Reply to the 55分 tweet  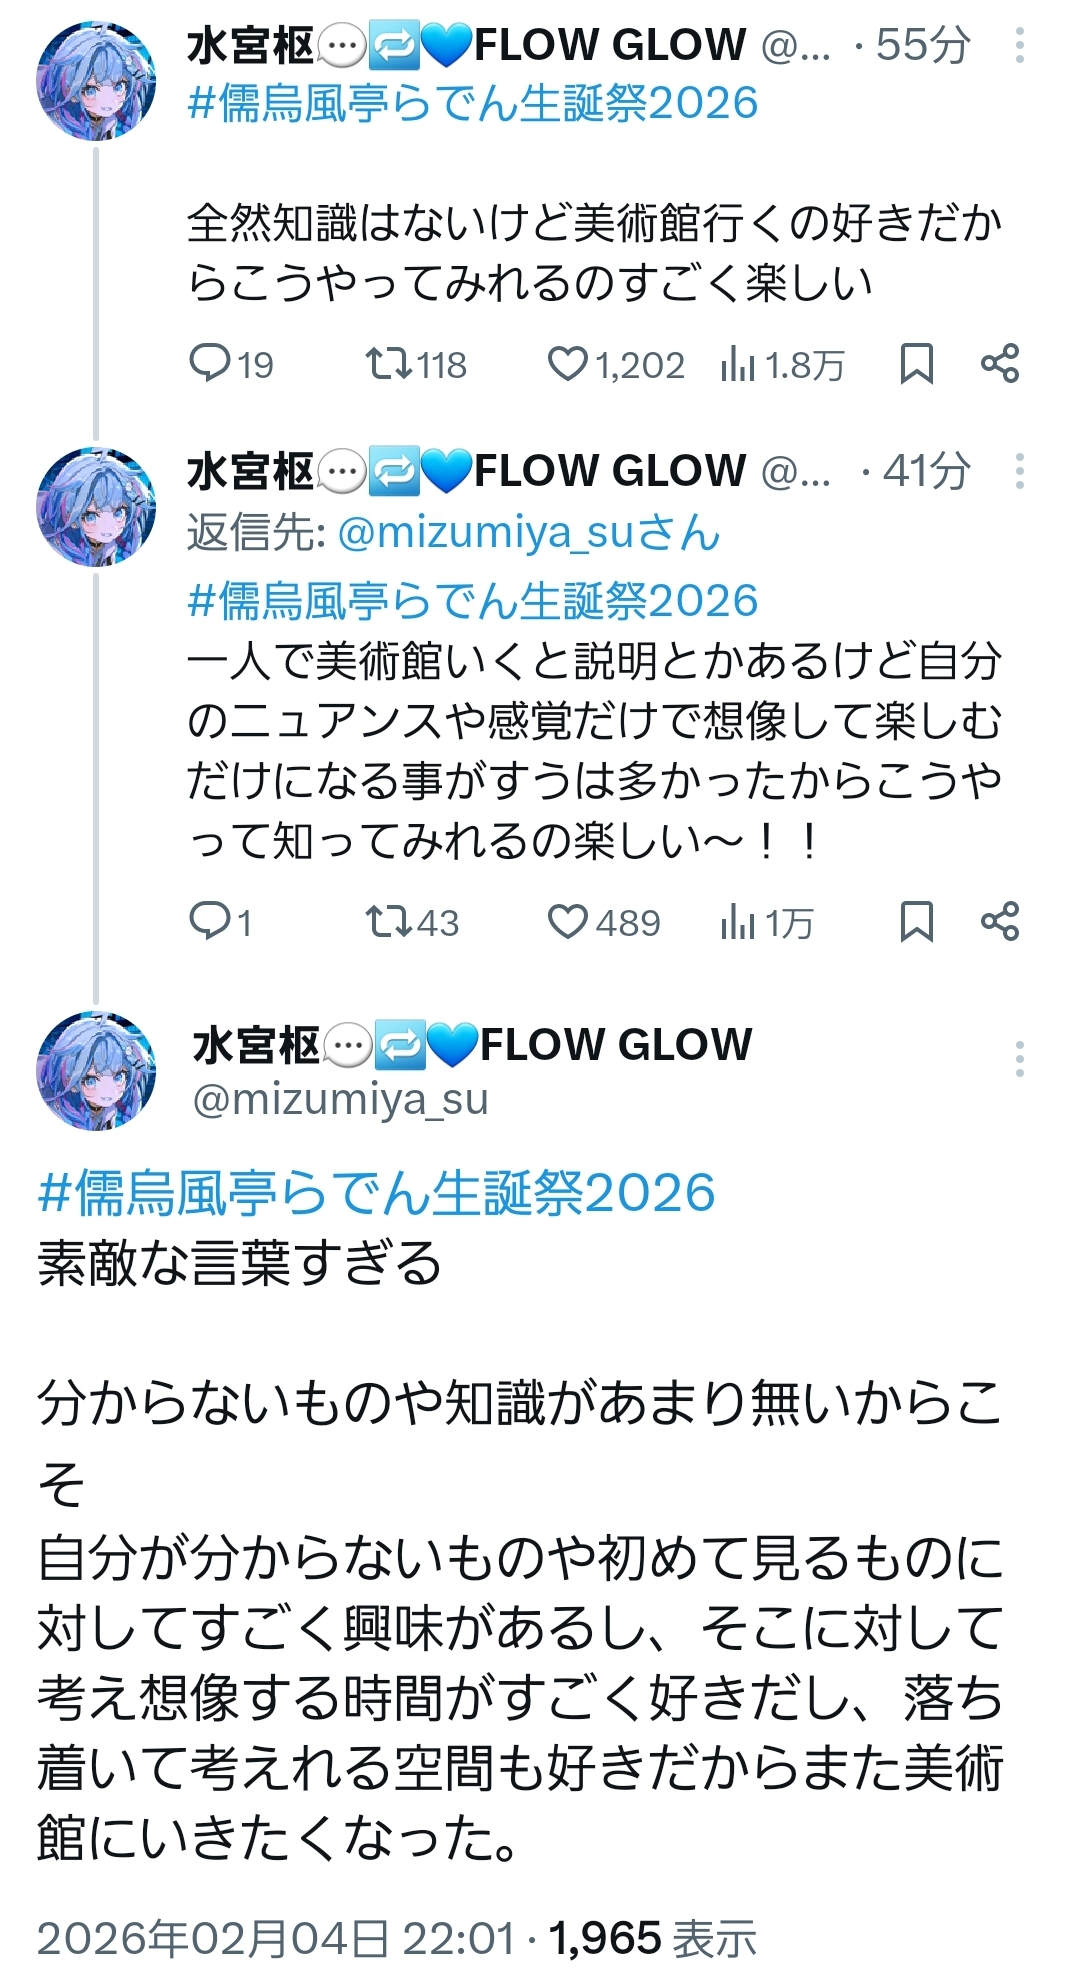click(x=231, y=364)
